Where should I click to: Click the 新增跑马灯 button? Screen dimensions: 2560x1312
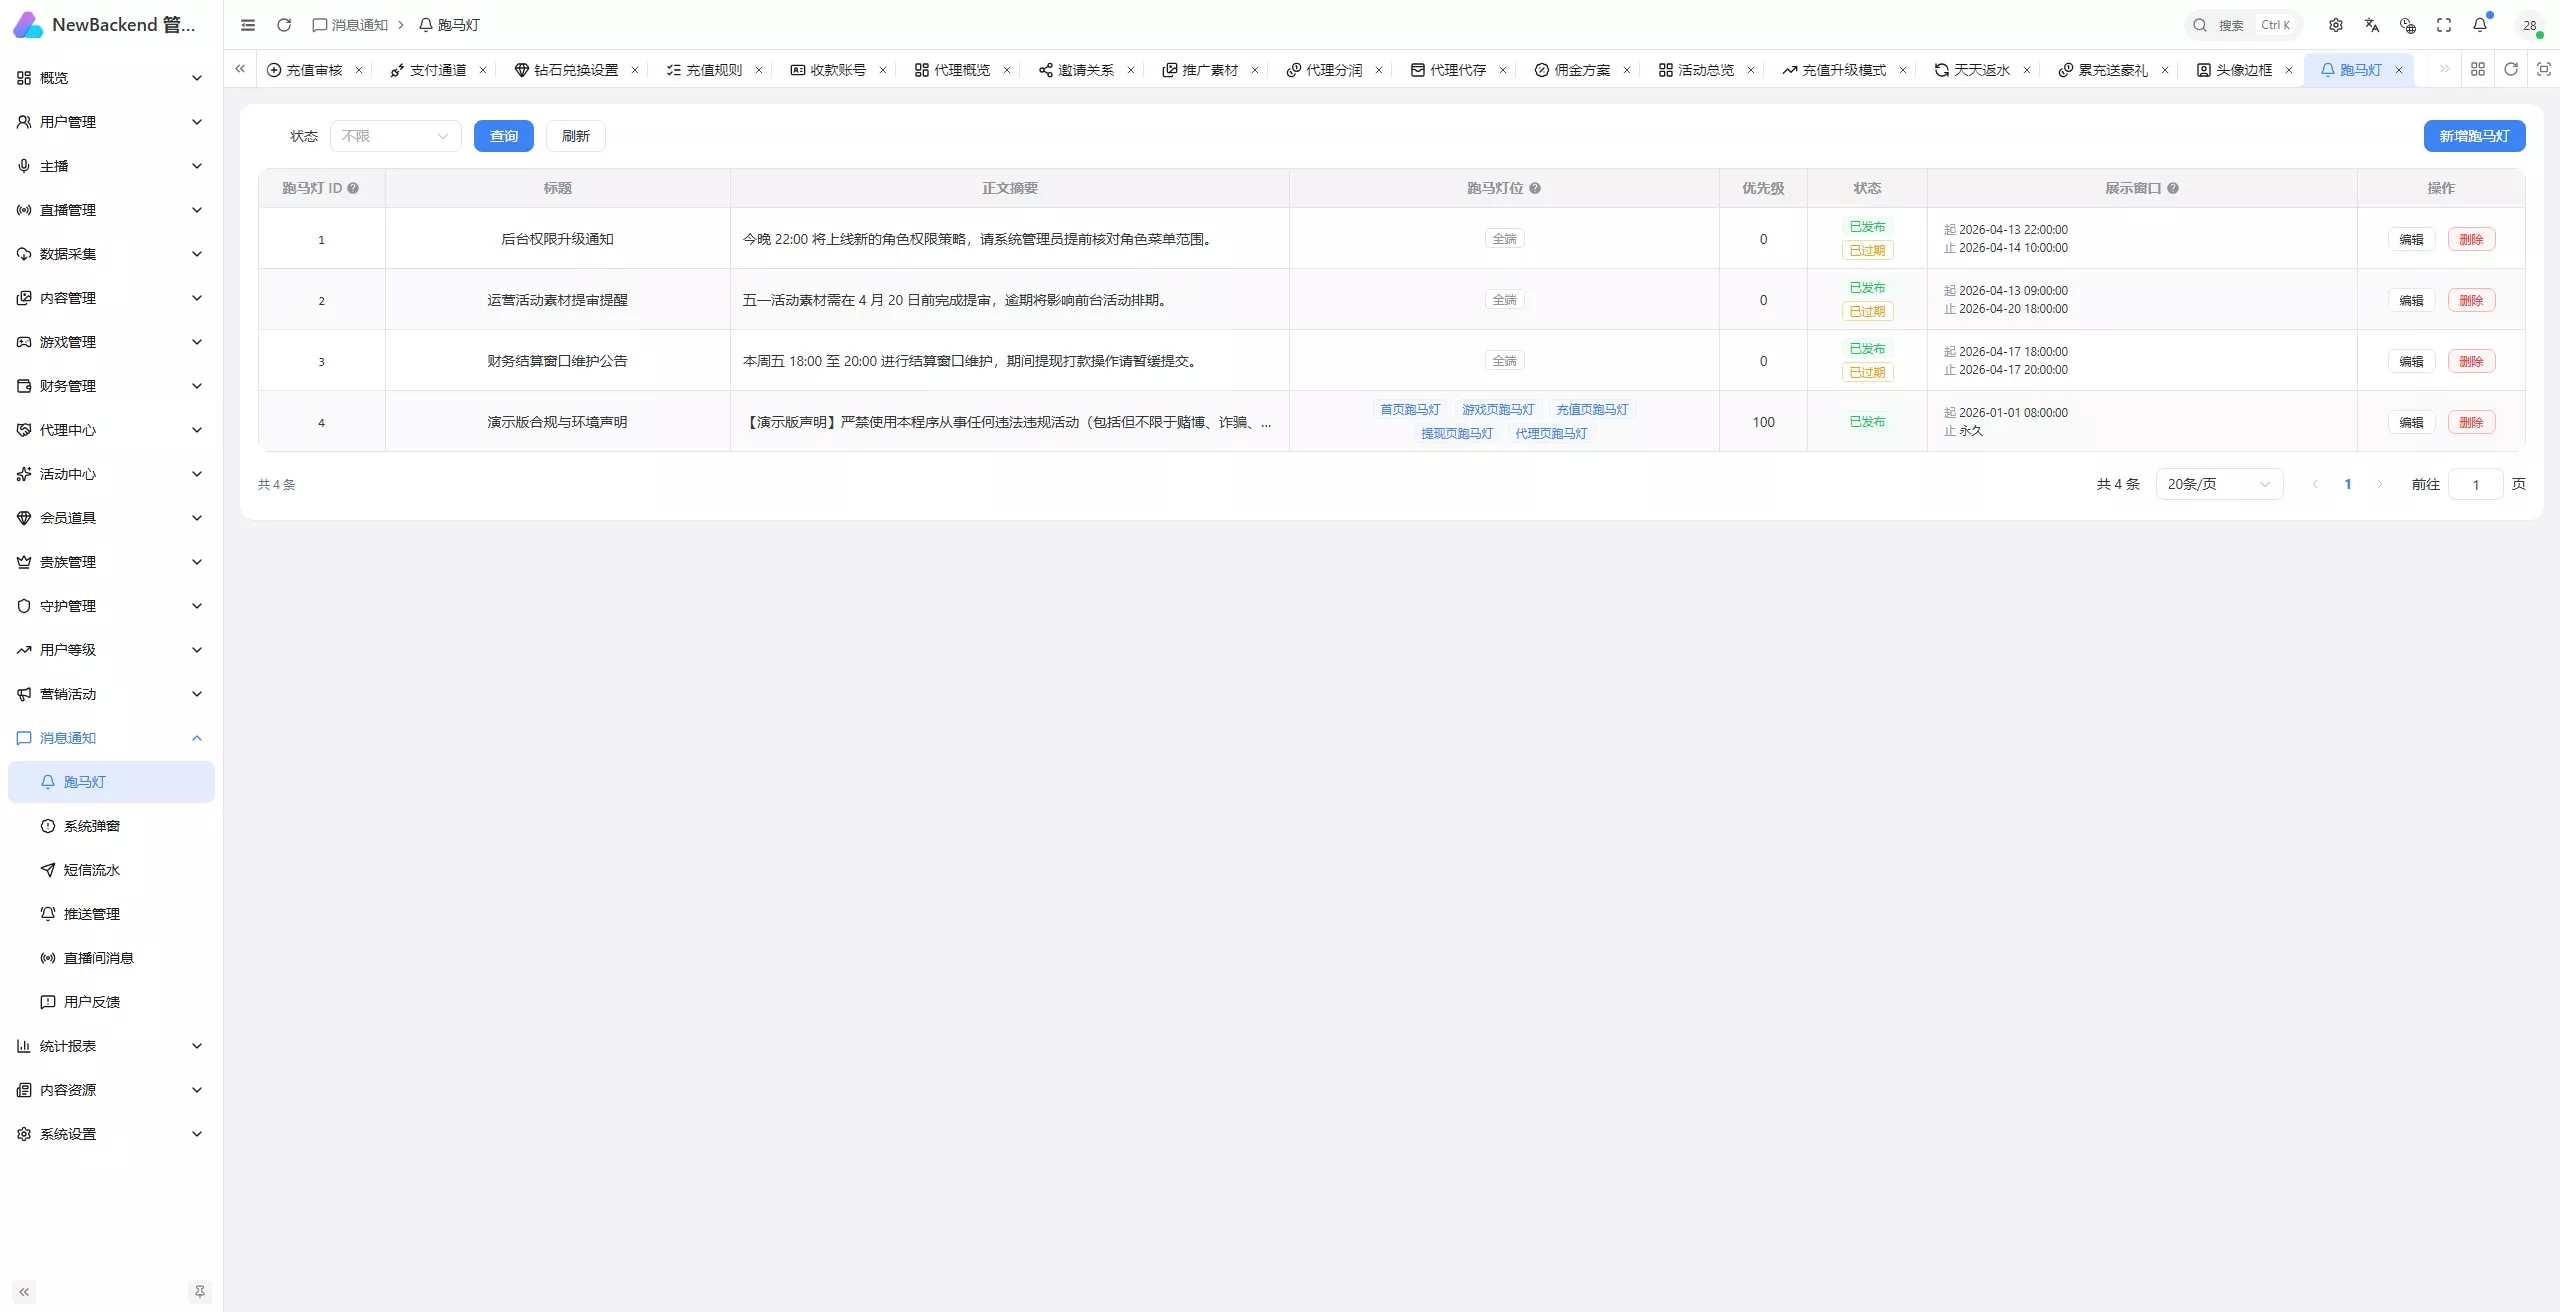[x=2474, y=136]
